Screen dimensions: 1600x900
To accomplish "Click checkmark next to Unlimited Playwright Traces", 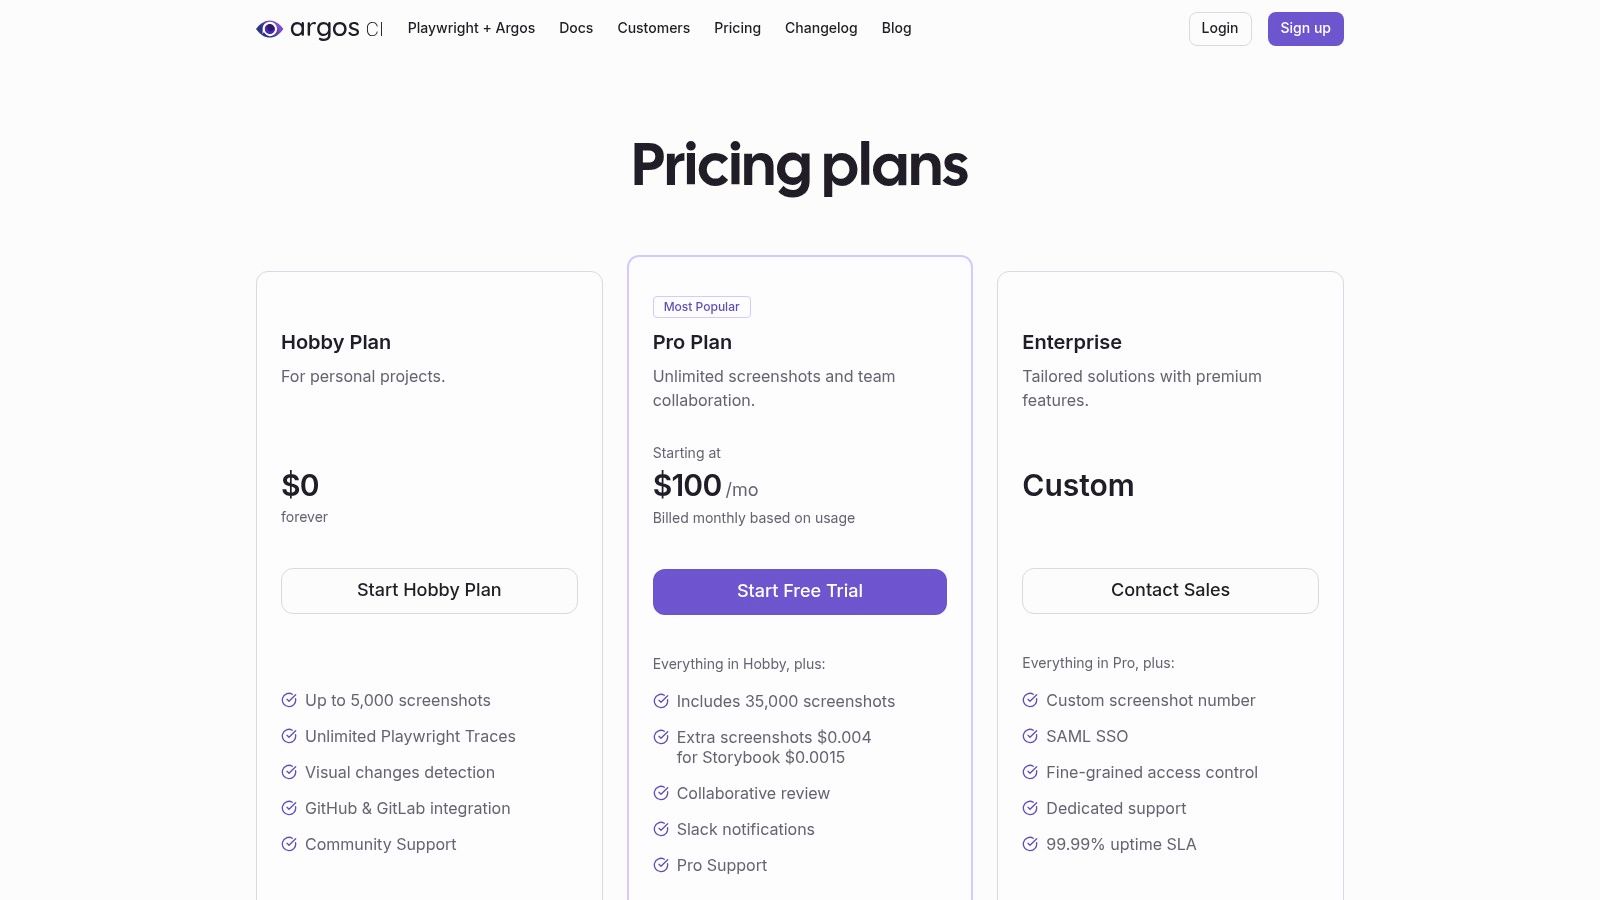I will [290, 736].
